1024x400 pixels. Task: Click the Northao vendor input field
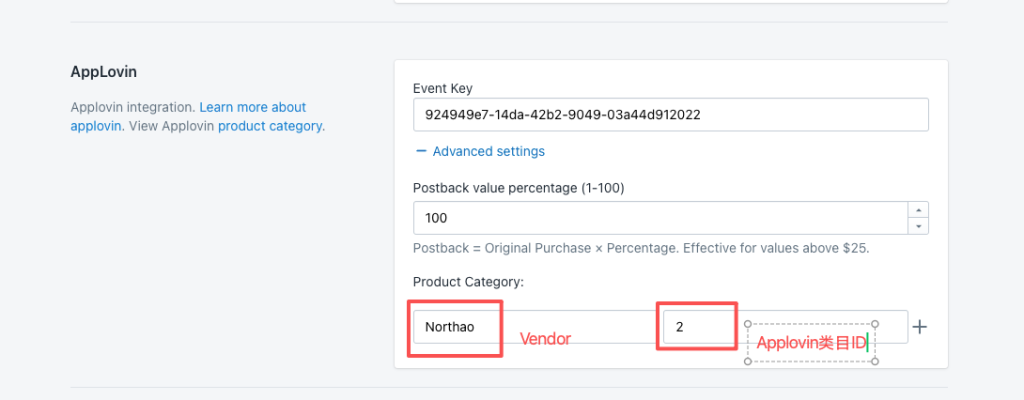[455, 327]
